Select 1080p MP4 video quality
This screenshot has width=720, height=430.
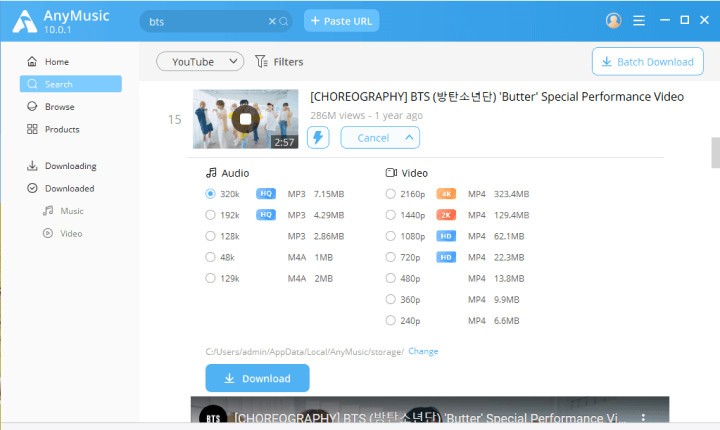point(390,236)
